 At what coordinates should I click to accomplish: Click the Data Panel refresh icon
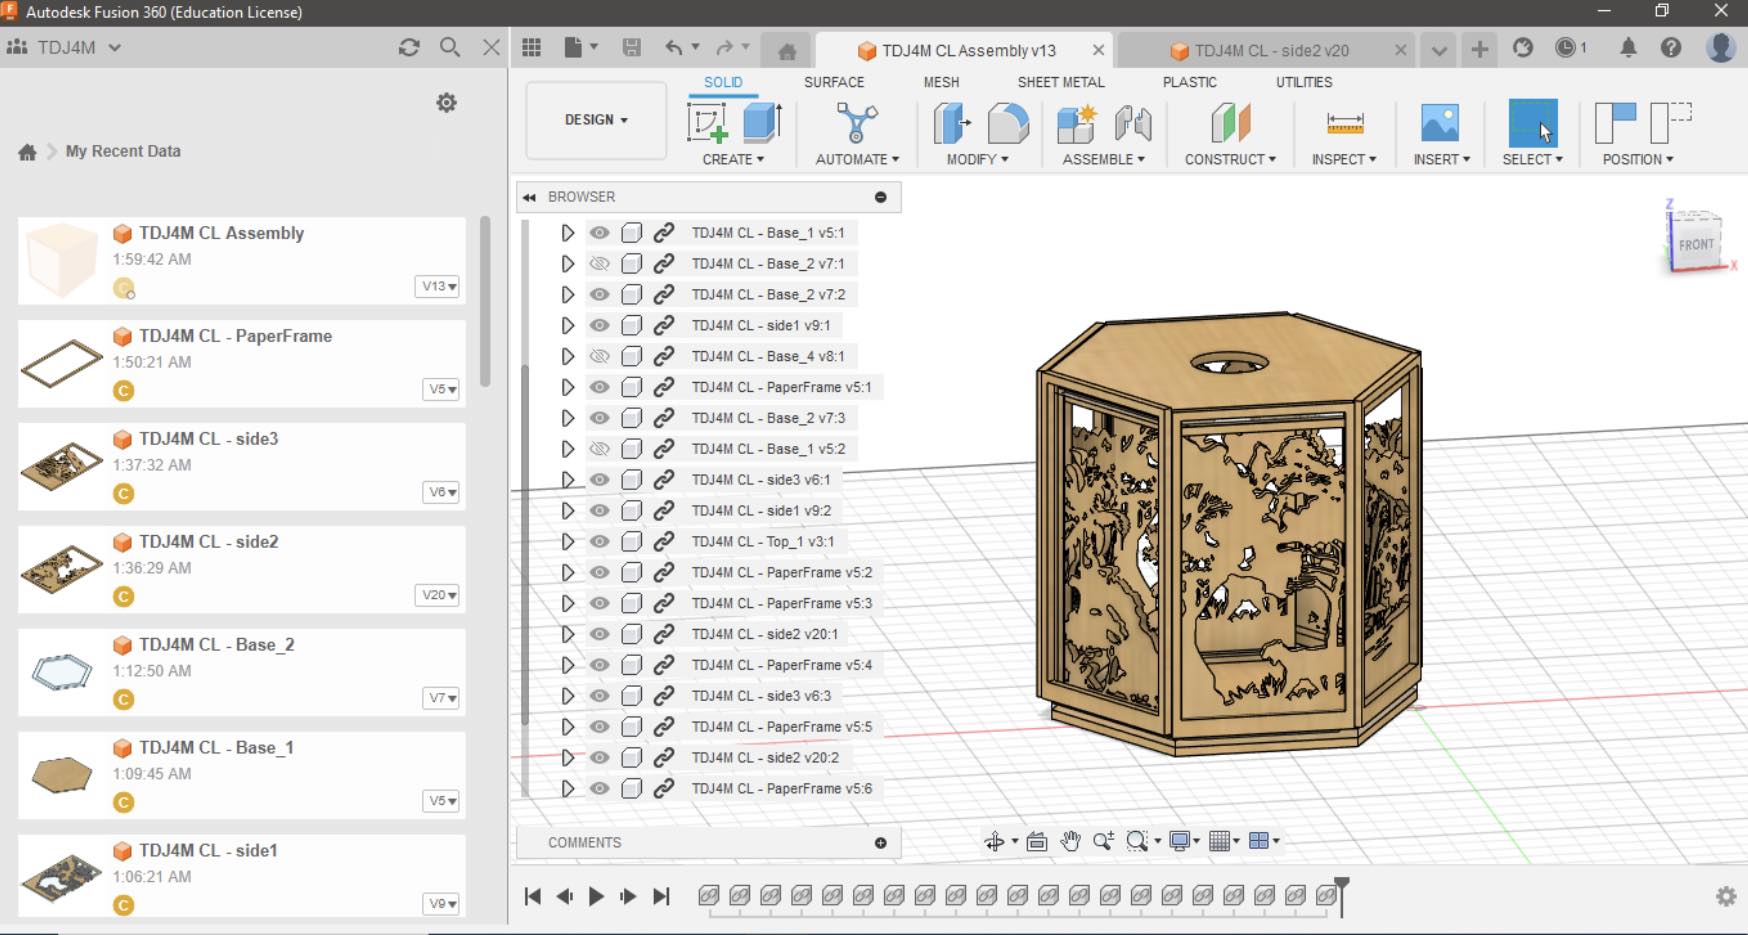(x=409, y=47)
